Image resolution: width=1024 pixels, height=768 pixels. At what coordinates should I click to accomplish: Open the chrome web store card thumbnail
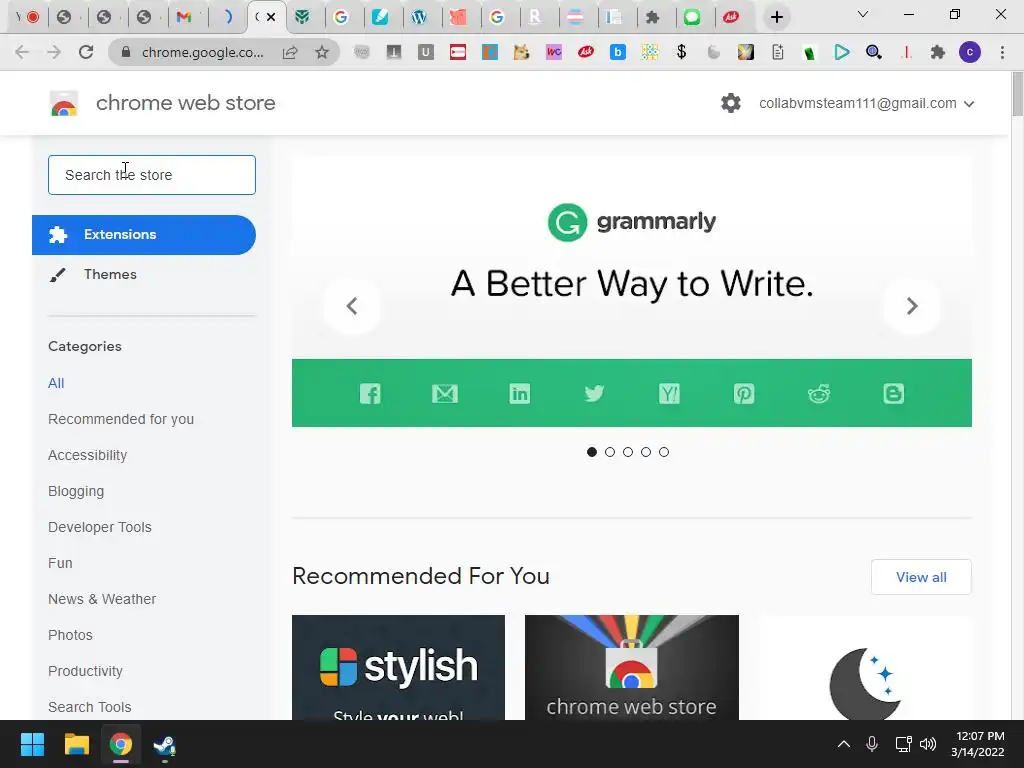(x=632, y=667)
